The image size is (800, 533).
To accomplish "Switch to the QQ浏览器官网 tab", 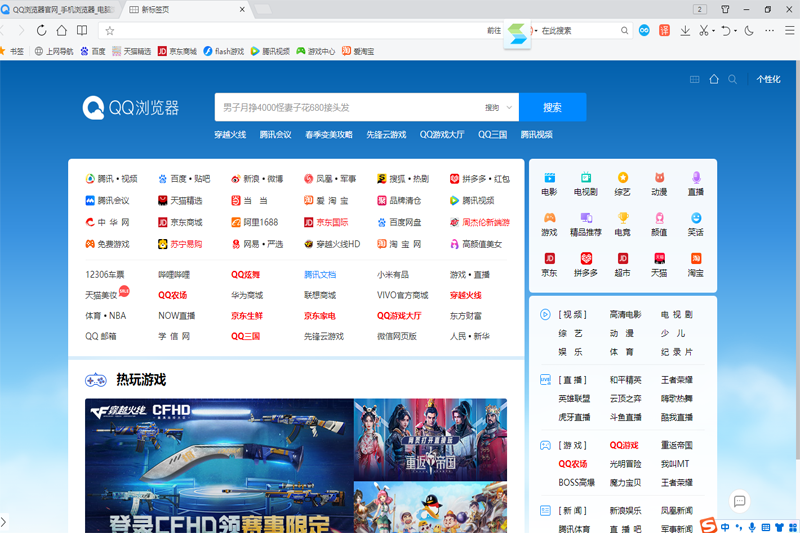I will click(x=60, y=10).
